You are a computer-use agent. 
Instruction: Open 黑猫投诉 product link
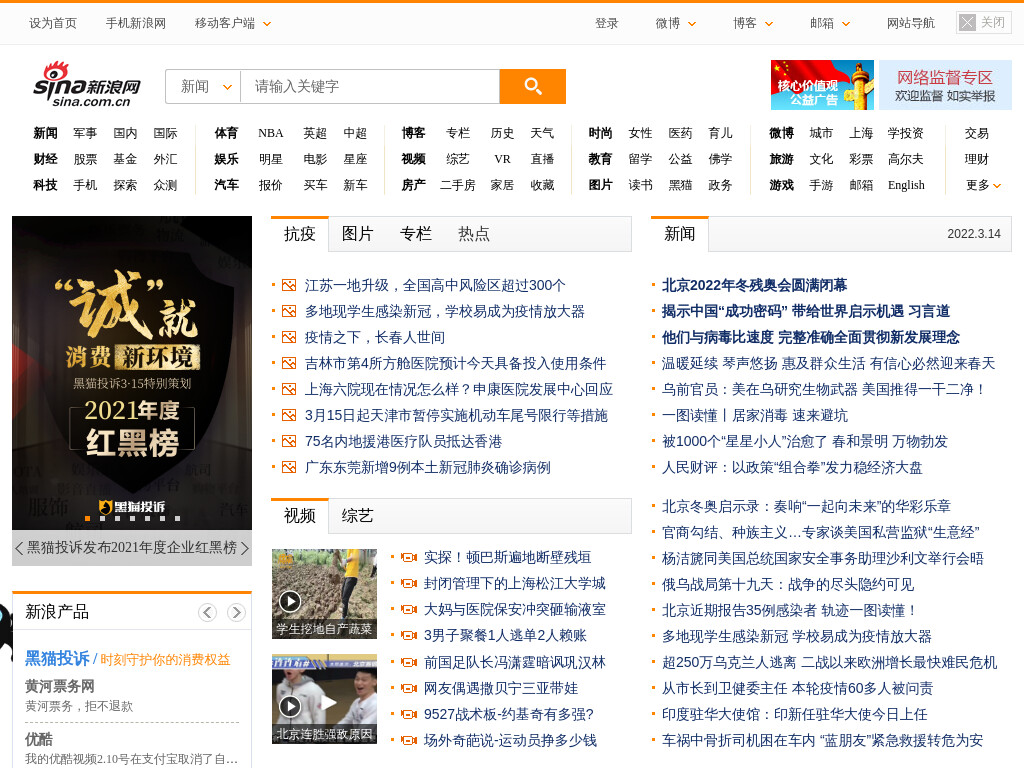[57, 659]
